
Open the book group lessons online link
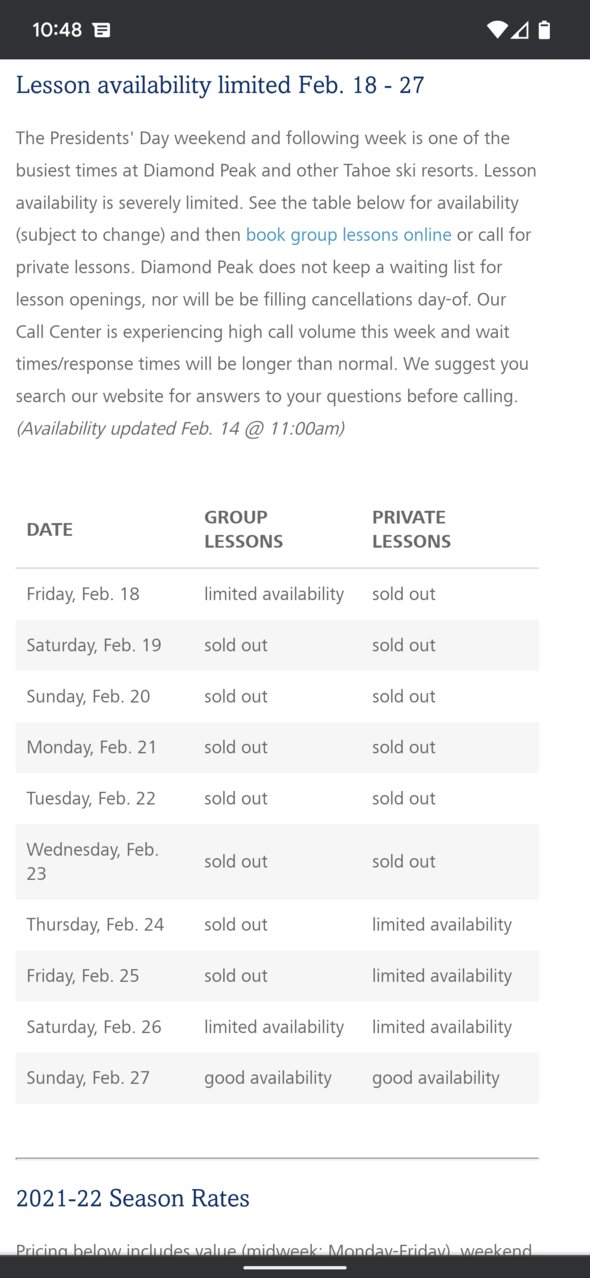tap(348, 235)
